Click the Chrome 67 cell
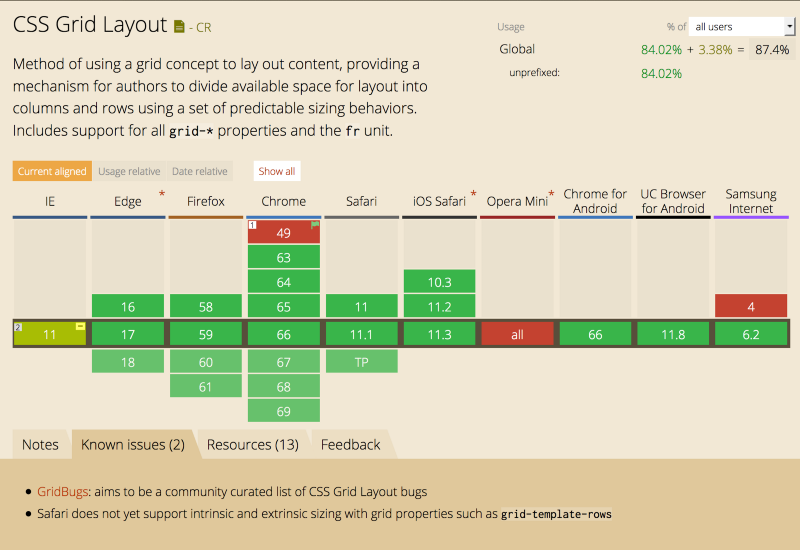Viewport: 800px width, 550px height. coord(284,362)
